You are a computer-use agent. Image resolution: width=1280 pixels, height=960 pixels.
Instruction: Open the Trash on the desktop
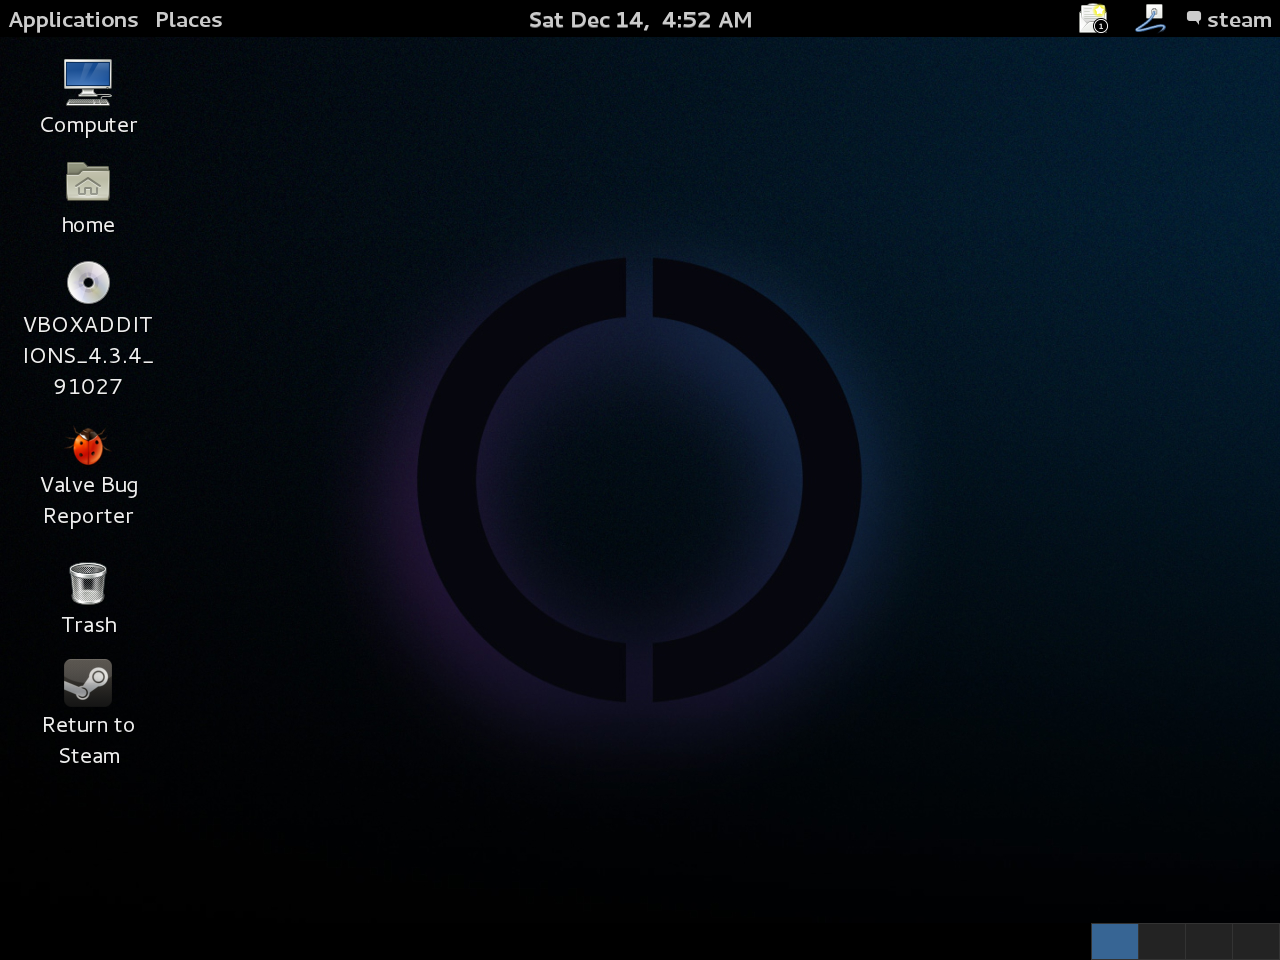(88, 583)
